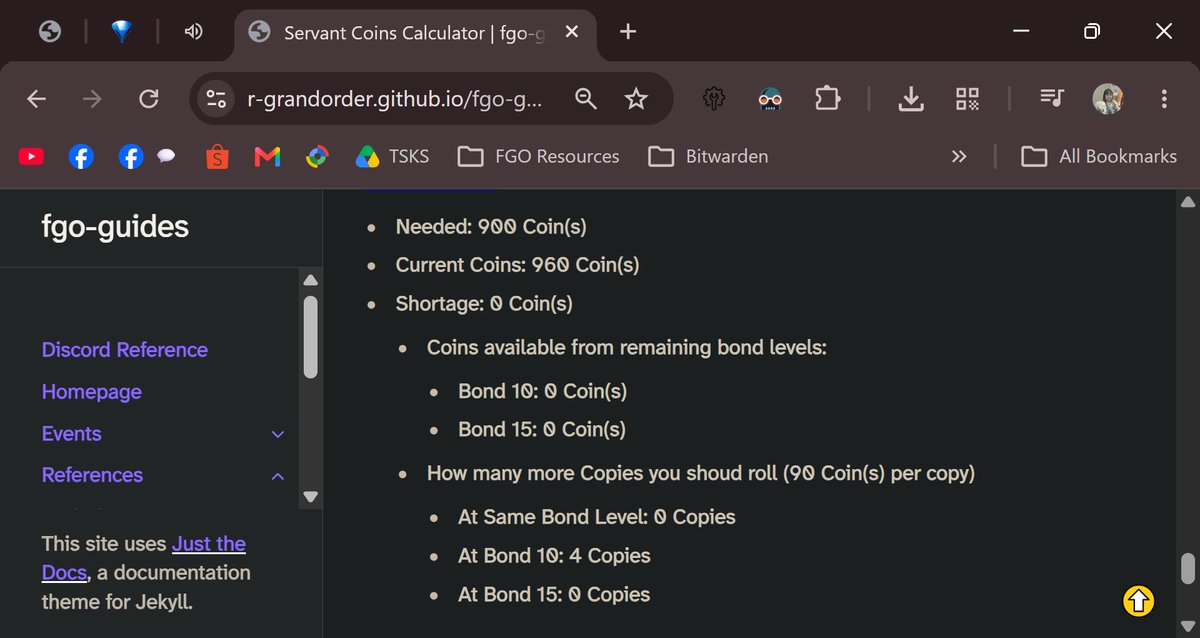The height and width of the screenshot is (638, 1200).
Task: Open the All Bookmarks folder
Action: tap(1098, 156)
